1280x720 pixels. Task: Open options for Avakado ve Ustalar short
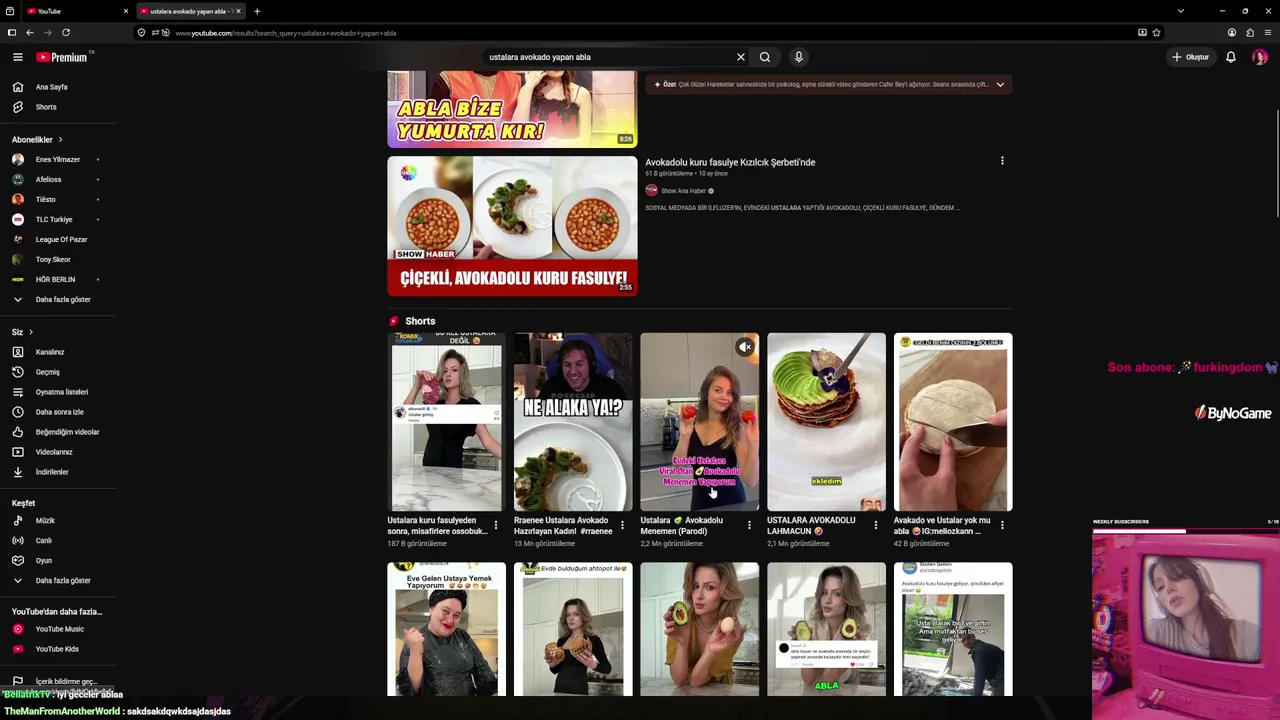click(x=1002, y=525)
